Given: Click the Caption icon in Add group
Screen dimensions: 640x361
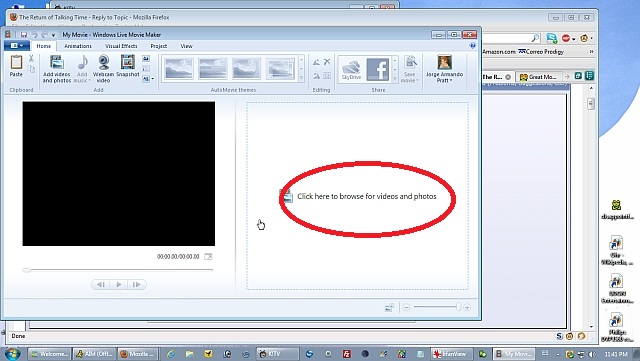Looking at the screenshot, I should (146, 69).
